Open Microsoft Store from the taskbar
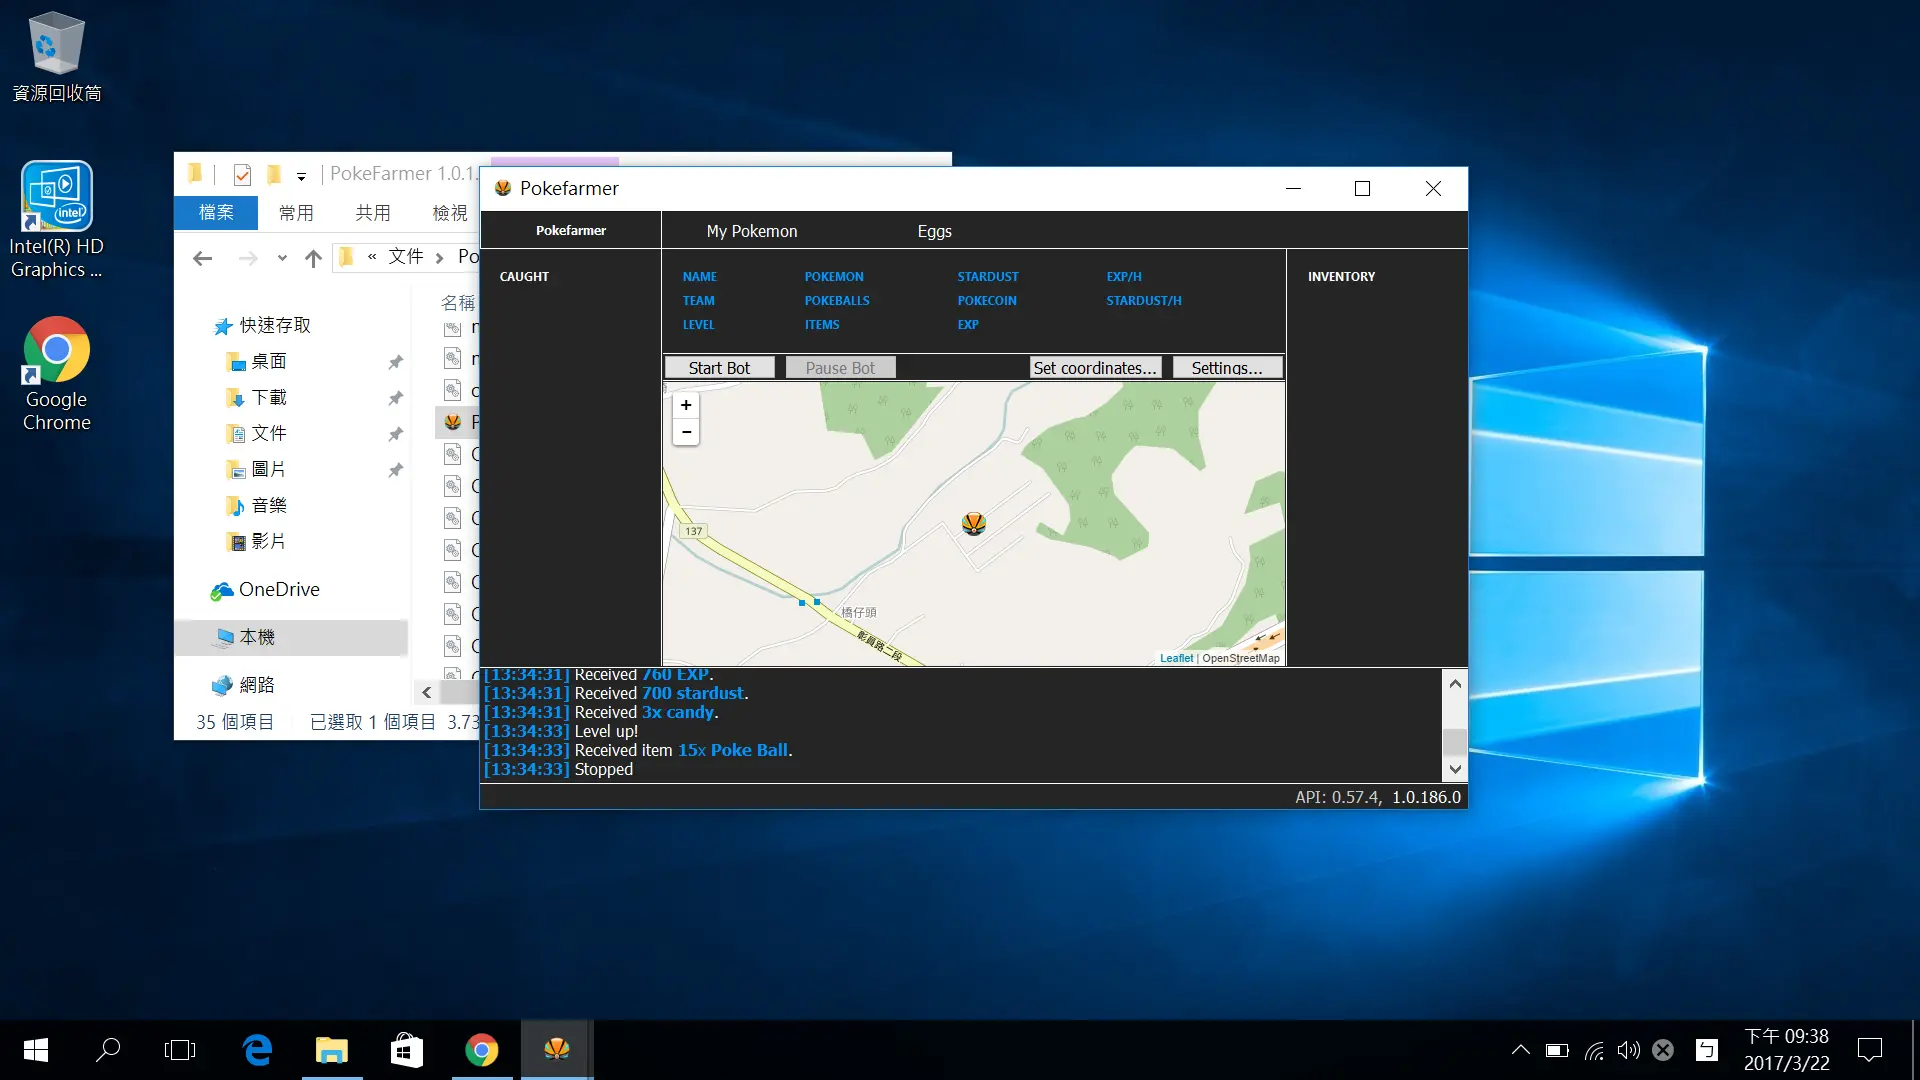This screenshot has width=1920, height=1080. pyautogui.click(x=406, y=1050)
